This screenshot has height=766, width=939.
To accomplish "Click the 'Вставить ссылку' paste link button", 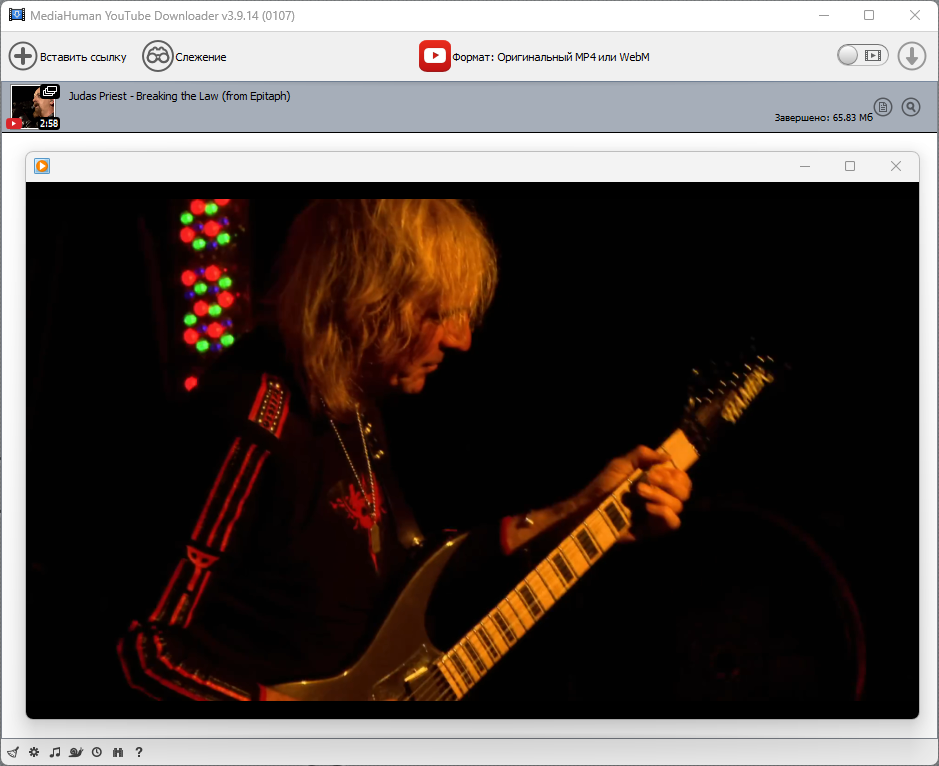I will click(x=68, y=57).
